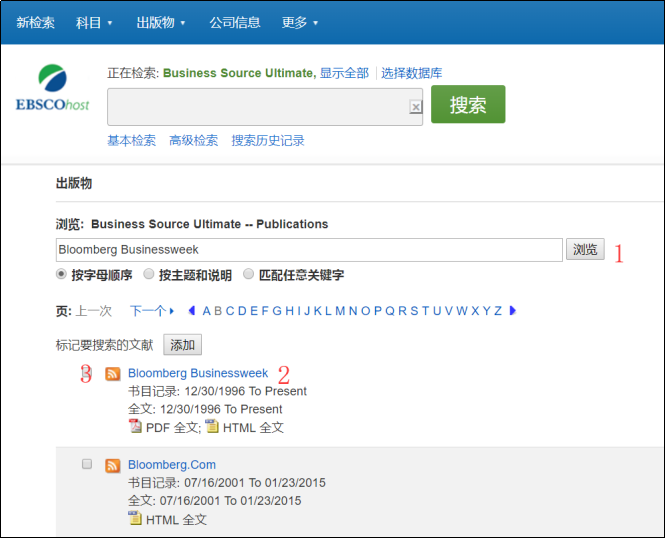Tick the checkbox for Bloomberg.Com
665x539 pixels.
(x=87, y=464)
